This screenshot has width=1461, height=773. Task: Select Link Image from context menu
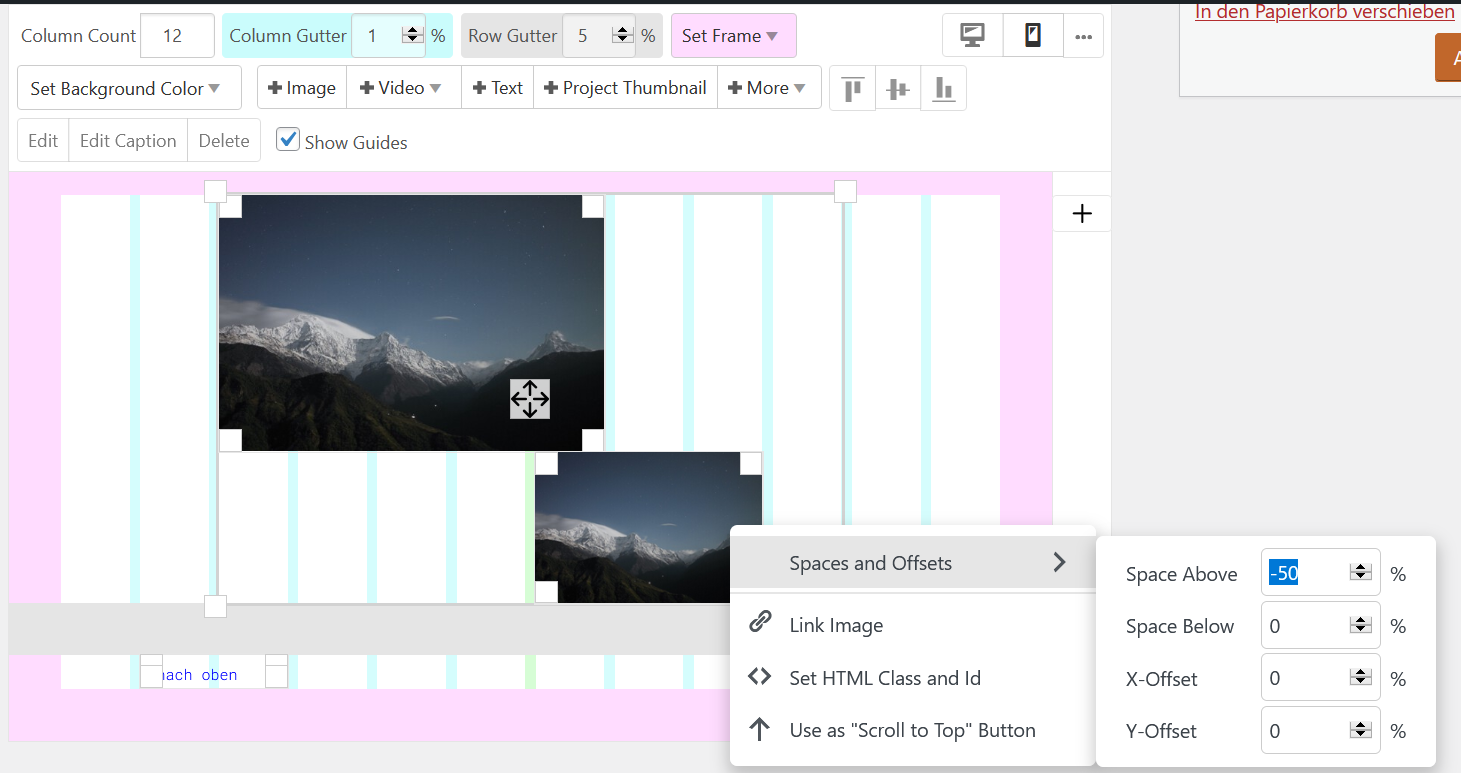836,626
